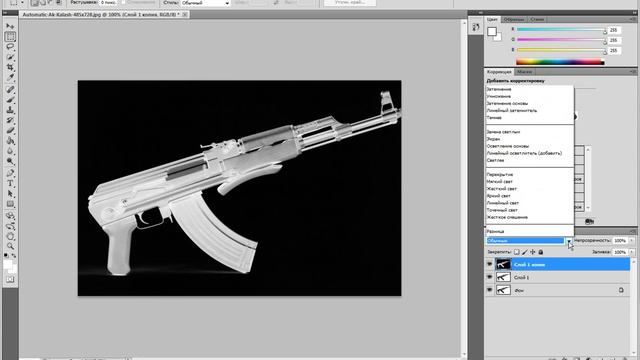Open the Color panel options menu
The width and height of the screenshot is (640, 360).
coord(633,19)
